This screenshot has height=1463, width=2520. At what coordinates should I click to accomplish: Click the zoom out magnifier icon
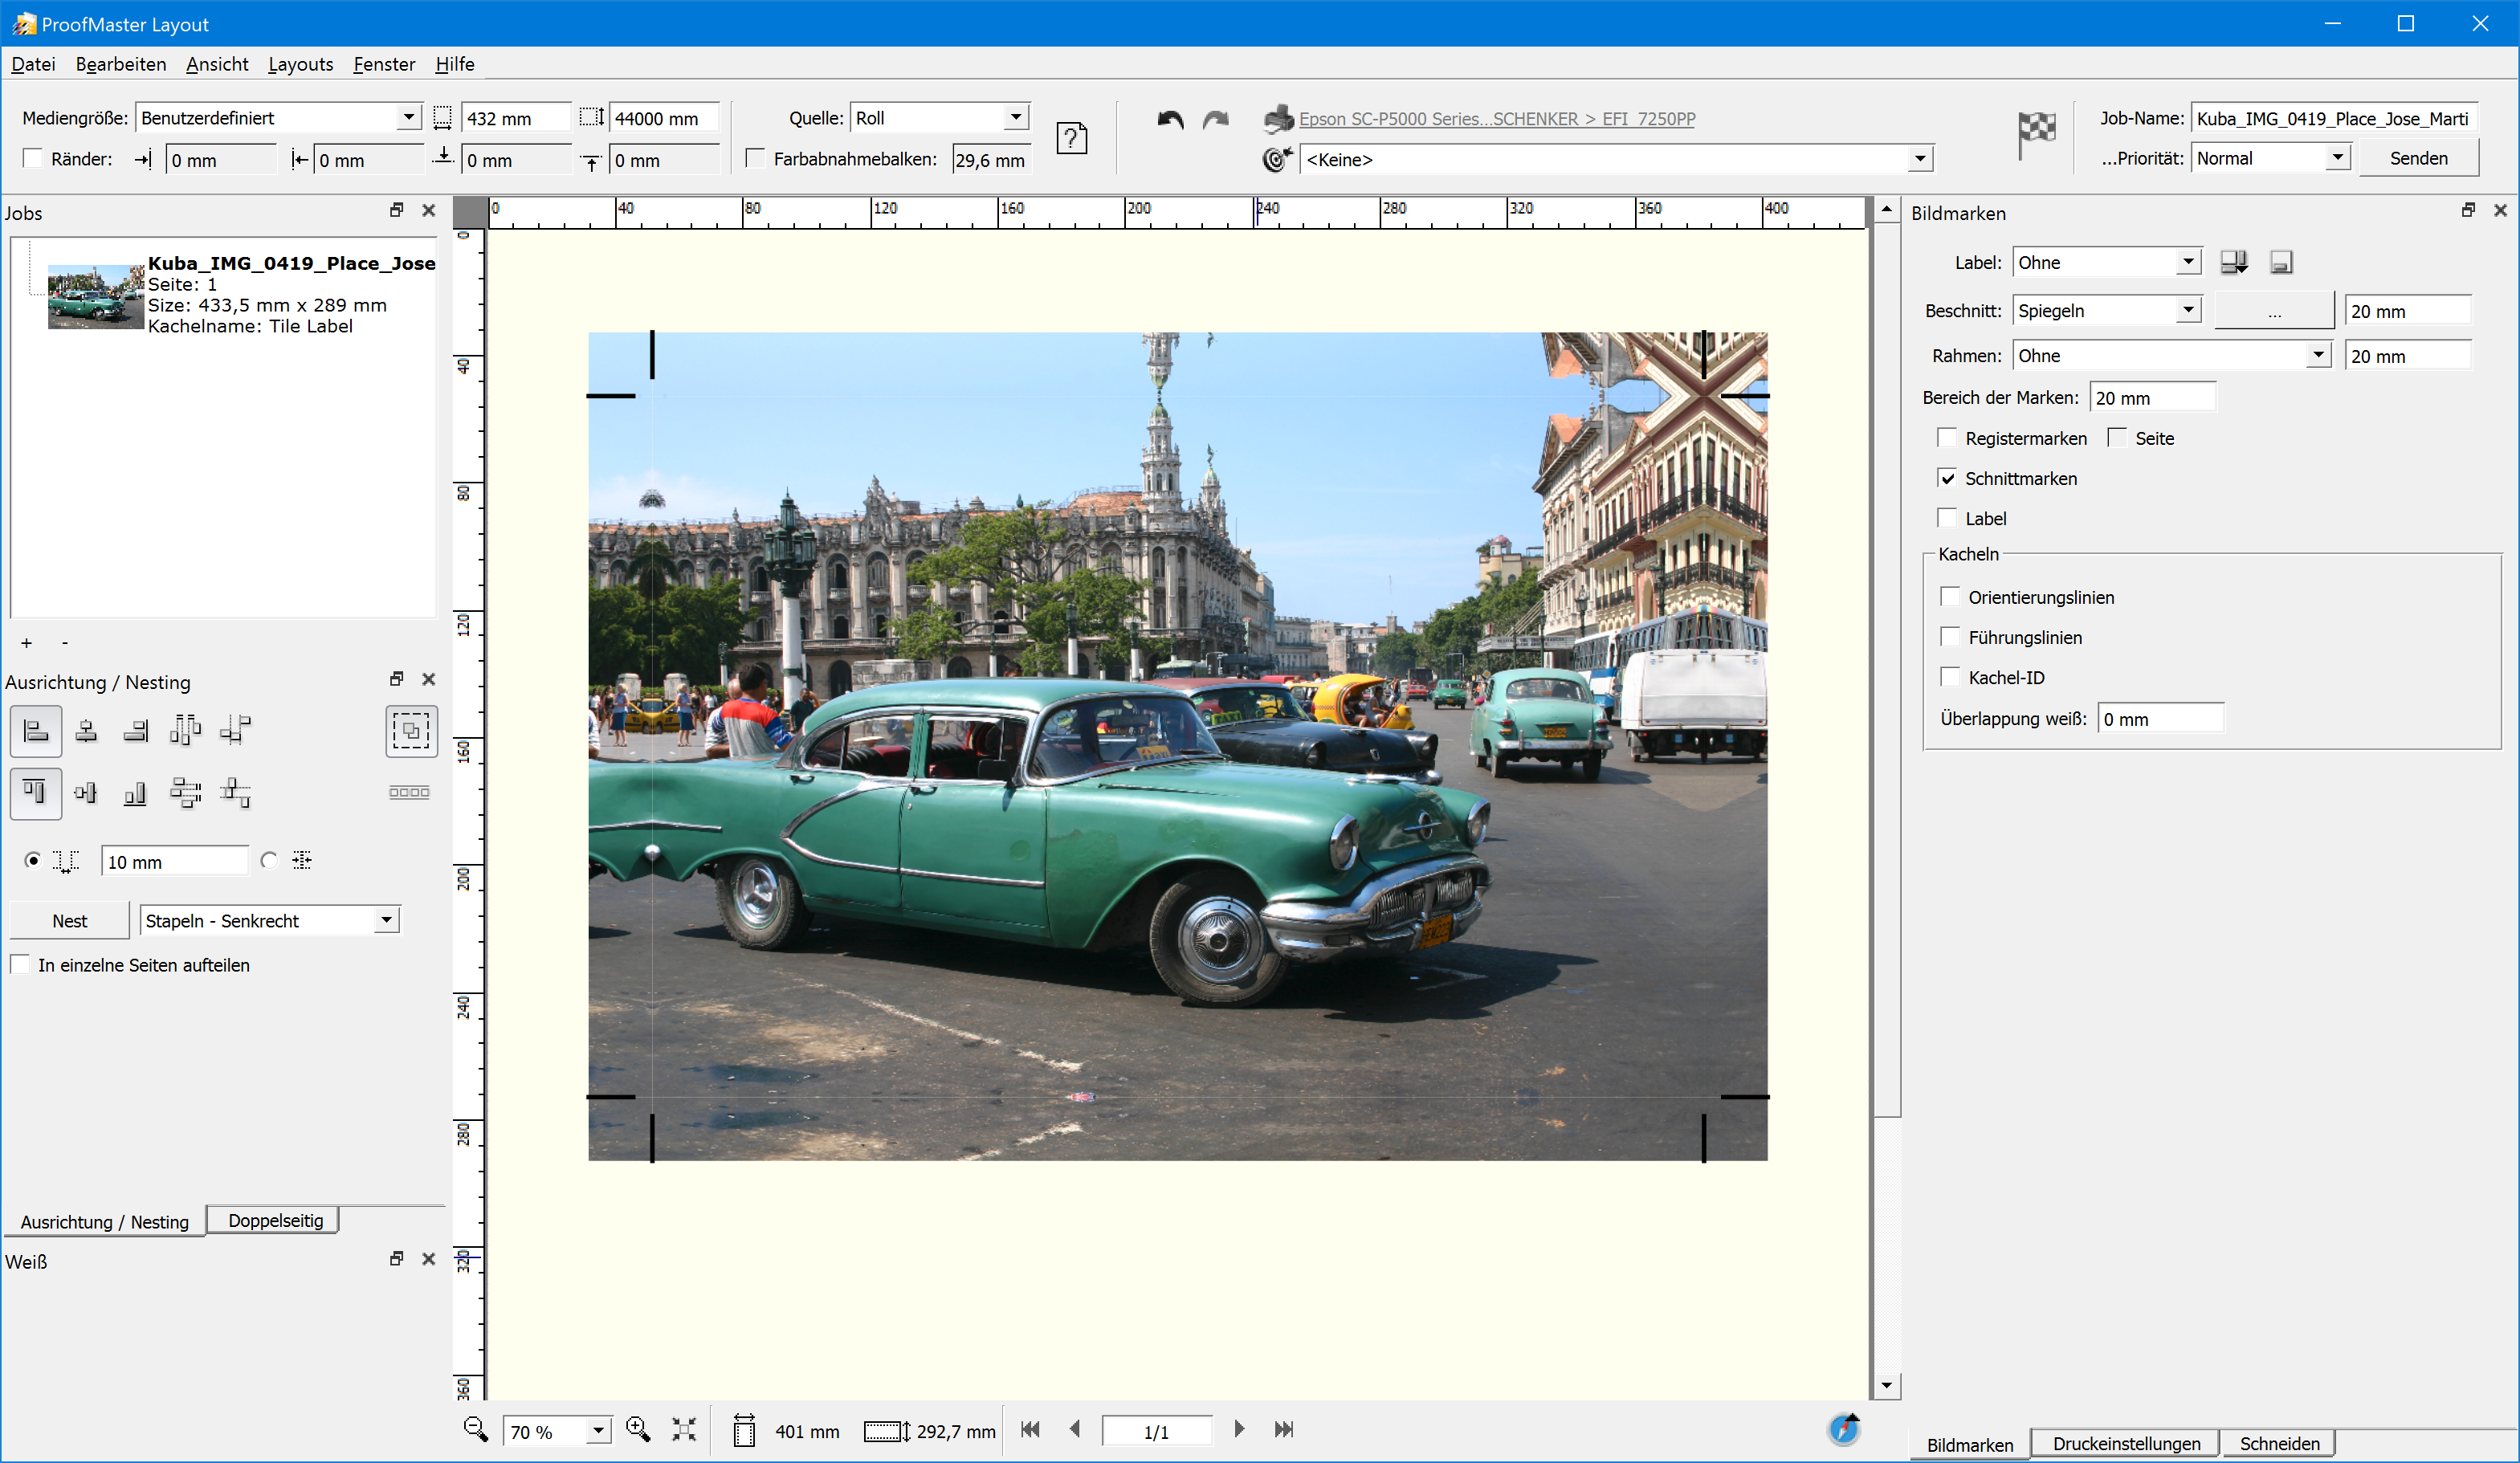point(475,1430)
